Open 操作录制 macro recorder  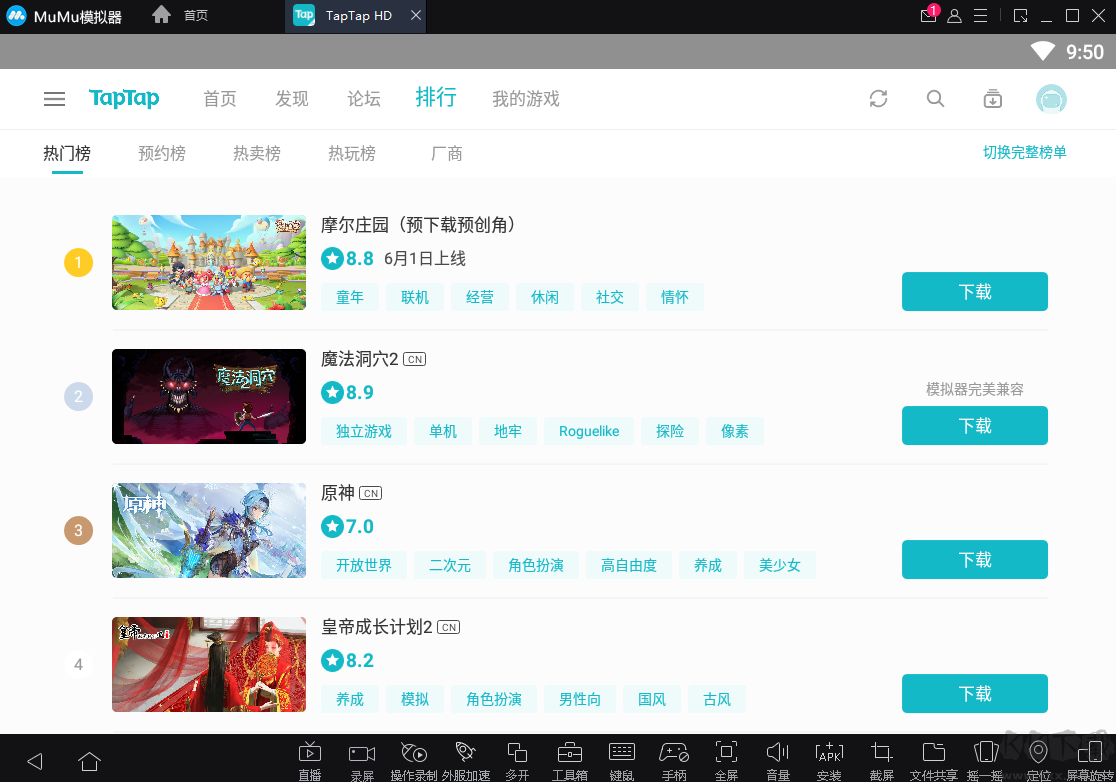click(x=414, y=760)
